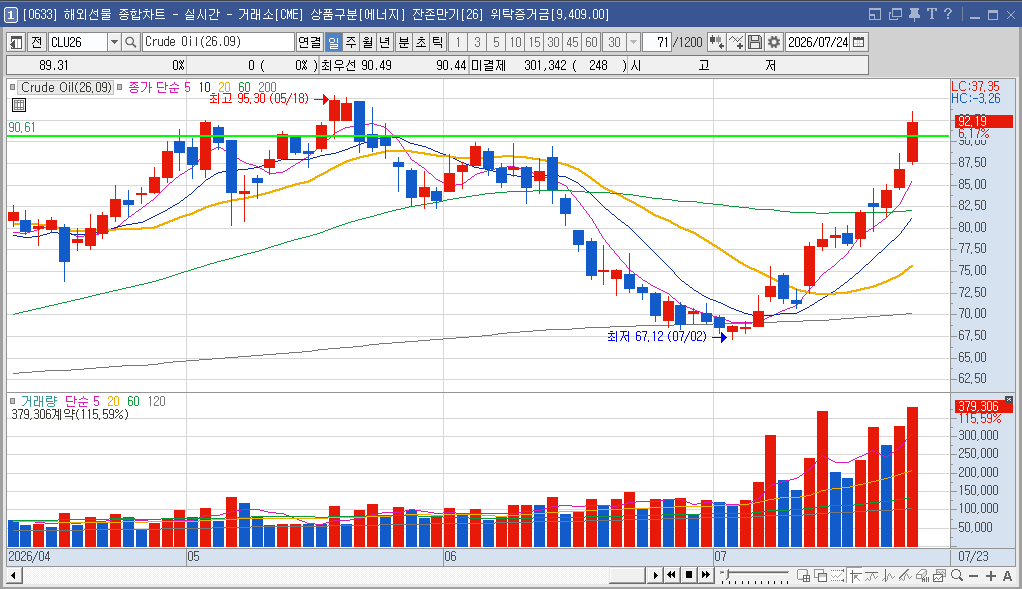Click the symbol search magnifier icon
This screenshot has height=589, width=1022.
[130, 42]
